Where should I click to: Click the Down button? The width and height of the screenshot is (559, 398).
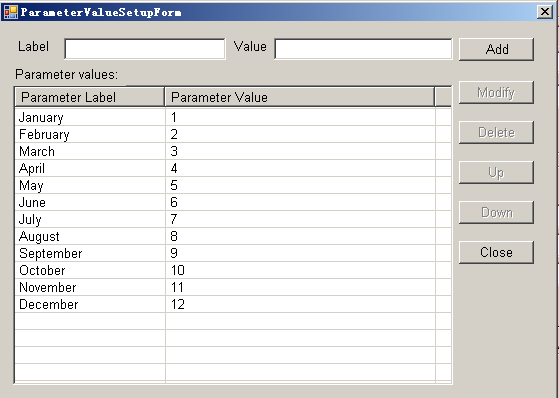[496, 213]
